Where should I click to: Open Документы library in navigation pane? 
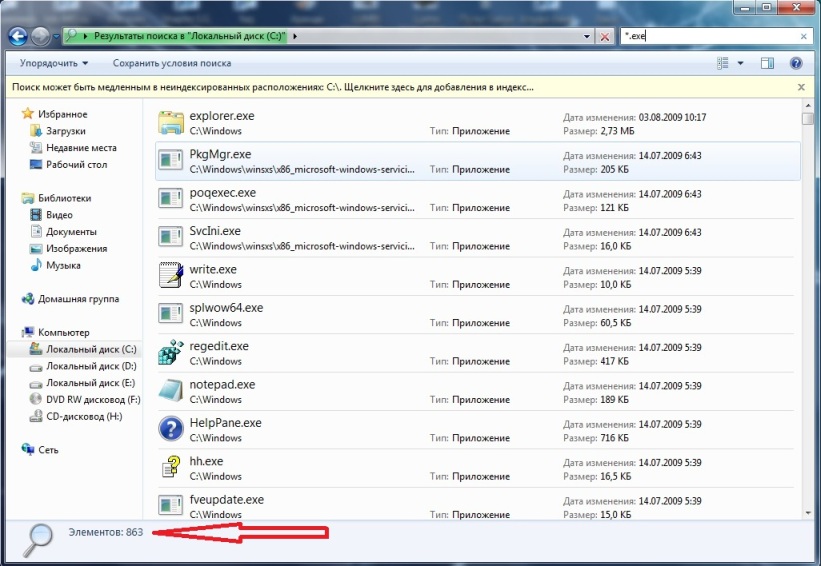(71, 232)
